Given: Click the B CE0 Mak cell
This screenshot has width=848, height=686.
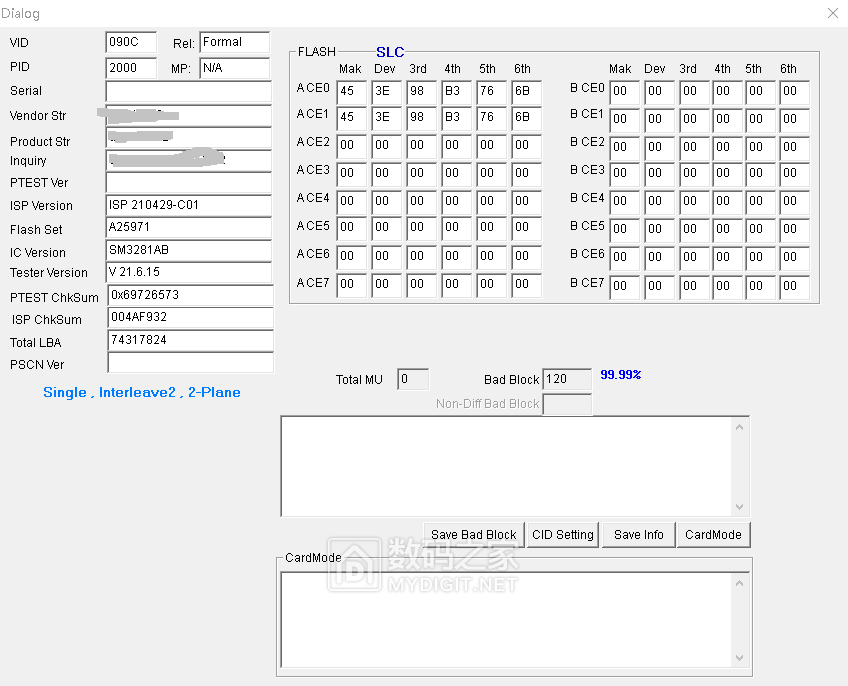Looking at the screenshot, I should click(x=624, y=92).
